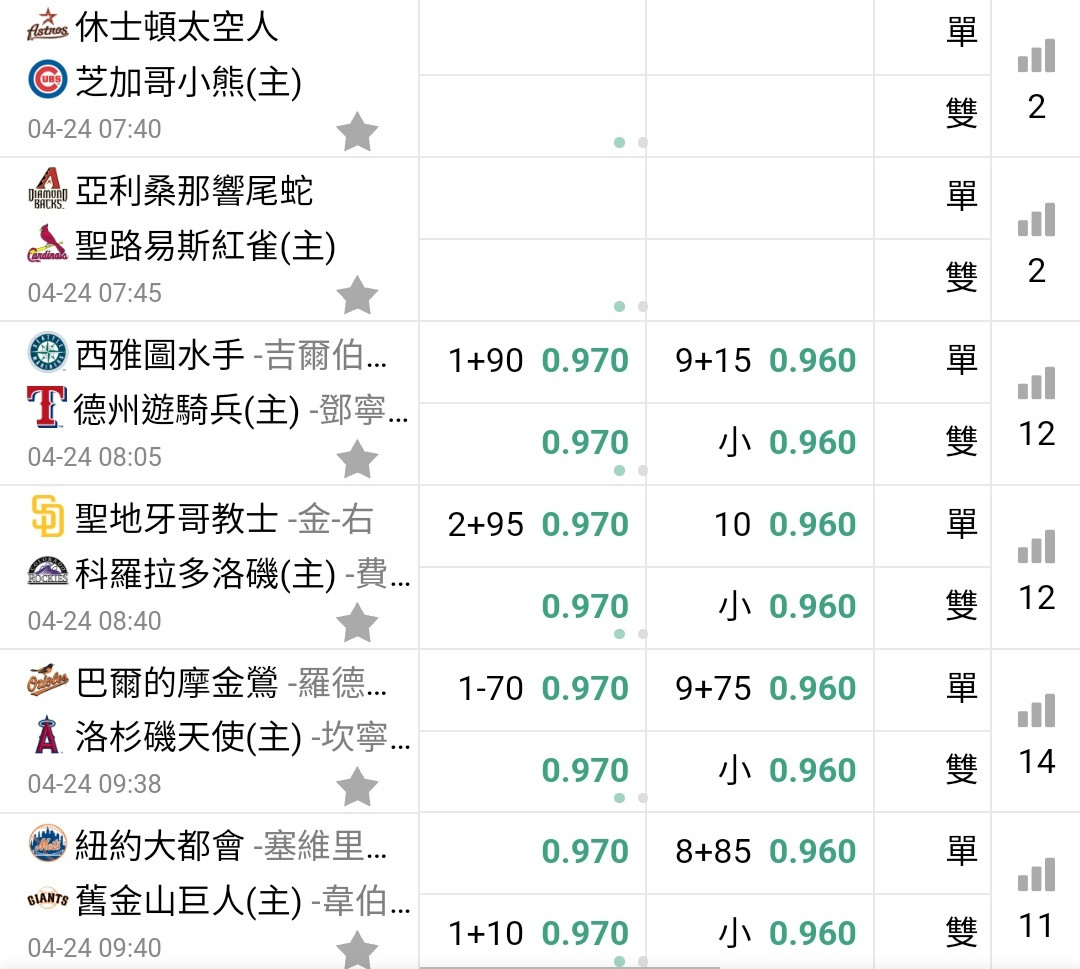Viewport: 1080px width, 969px height.
Task: Click the New York Mets logo
Action: point(48,844)
